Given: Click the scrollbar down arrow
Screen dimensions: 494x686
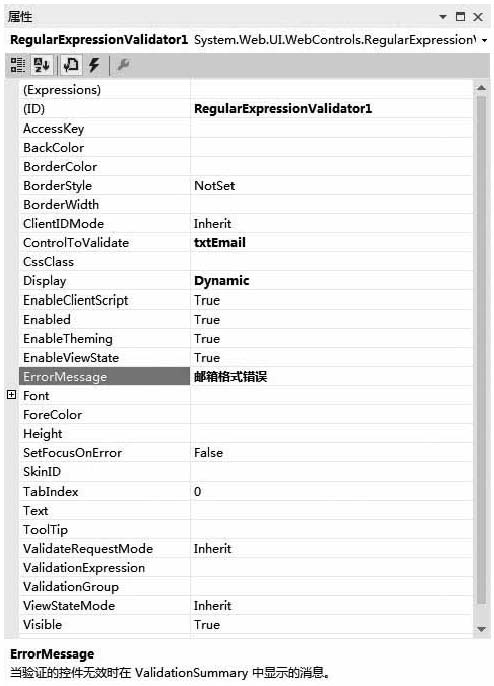Looking at the screenshot, I should 481,629.
